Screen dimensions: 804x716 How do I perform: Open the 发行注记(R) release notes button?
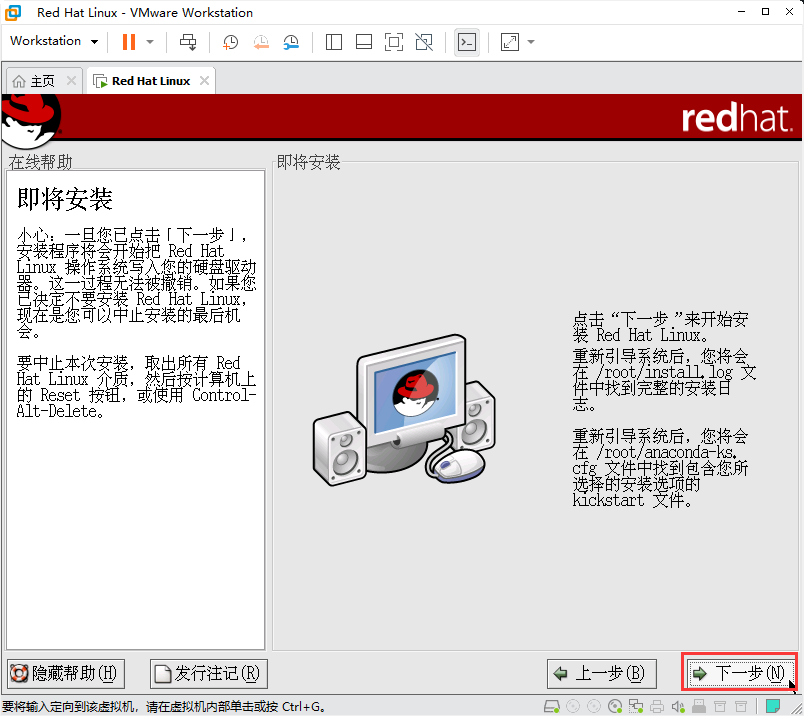pyautogui.click(x=209, y=673)
